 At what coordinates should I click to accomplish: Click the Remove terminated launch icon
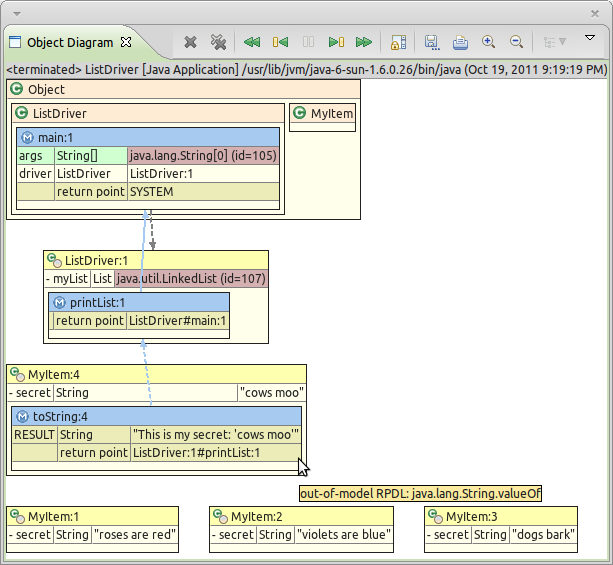click(x=190, y=42)
